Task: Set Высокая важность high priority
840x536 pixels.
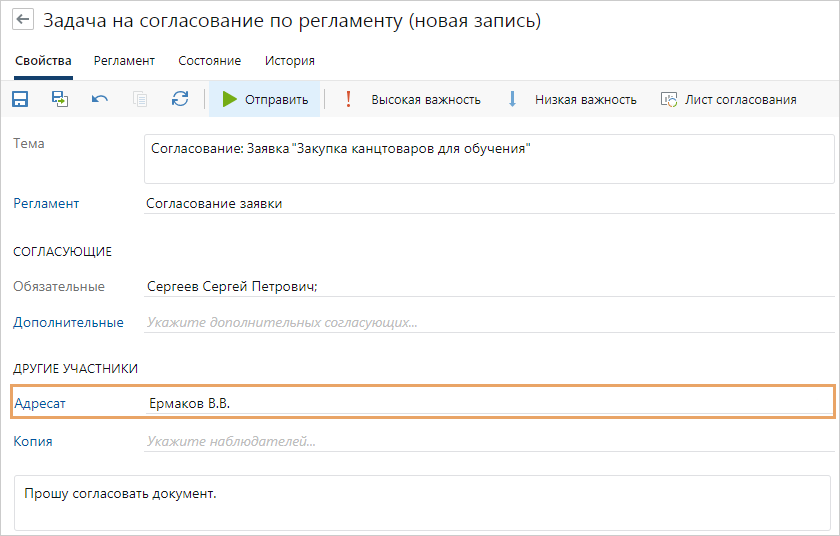Action: pos(412,99)
